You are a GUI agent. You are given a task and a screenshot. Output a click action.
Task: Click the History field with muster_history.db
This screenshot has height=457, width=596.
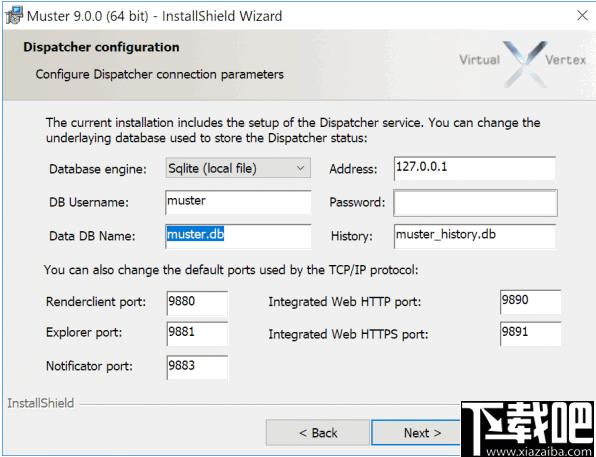pyautogui.click(x=475, y=236)
